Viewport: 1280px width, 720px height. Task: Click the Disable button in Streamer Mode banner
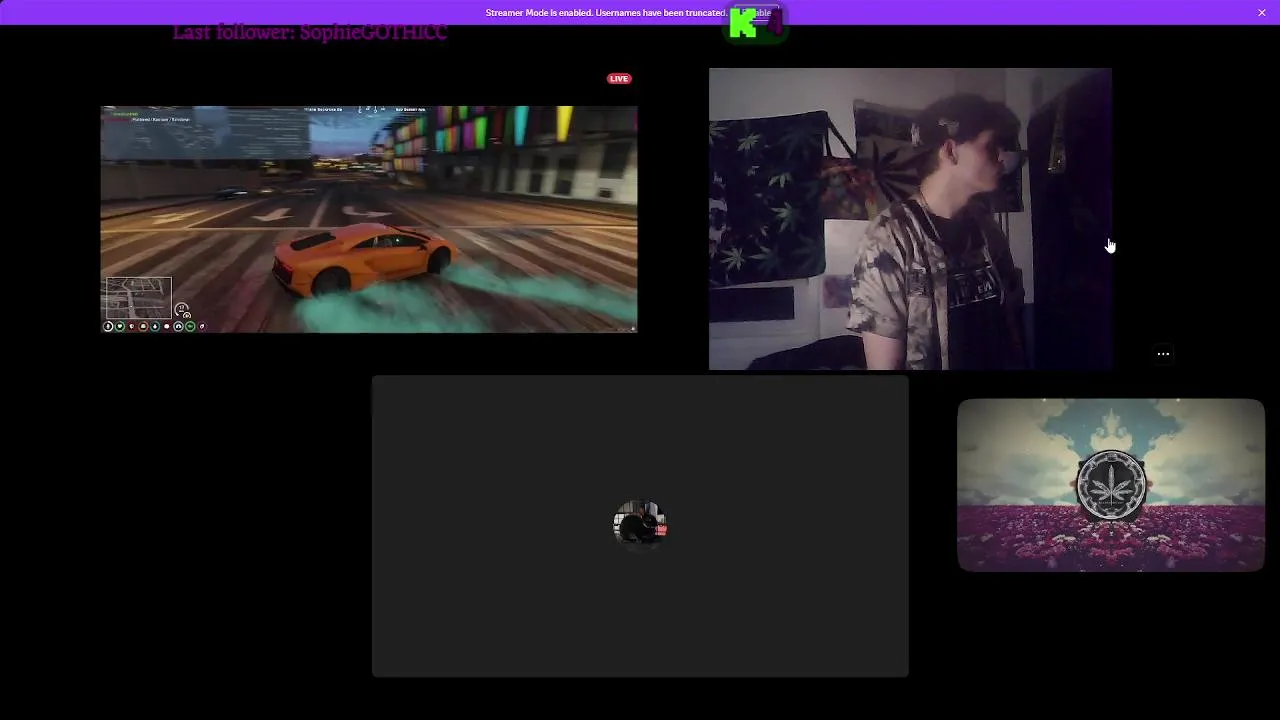pos(756,13)
